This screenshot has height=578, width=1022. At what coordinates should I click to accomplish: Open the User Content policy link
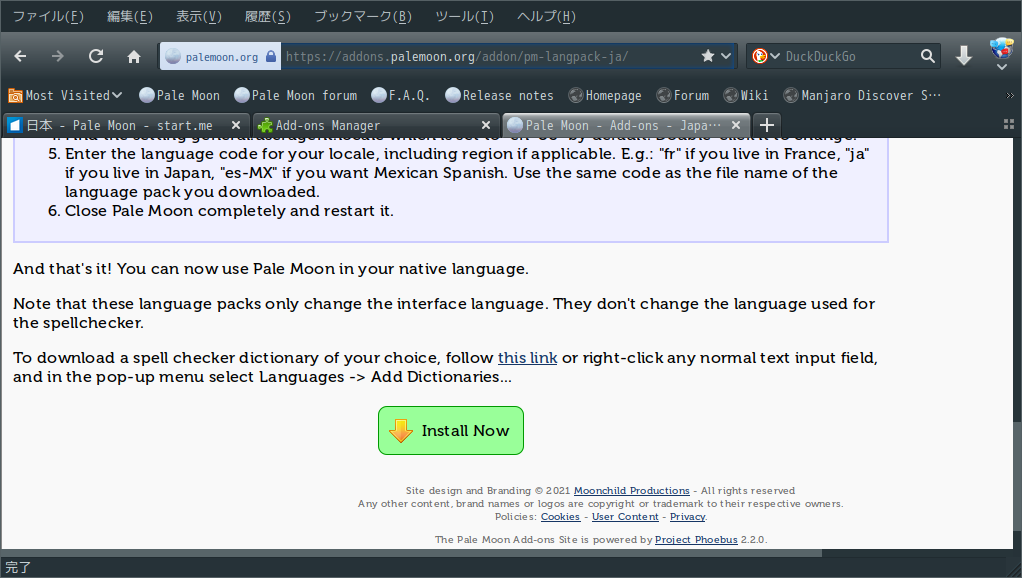point(625,517)
